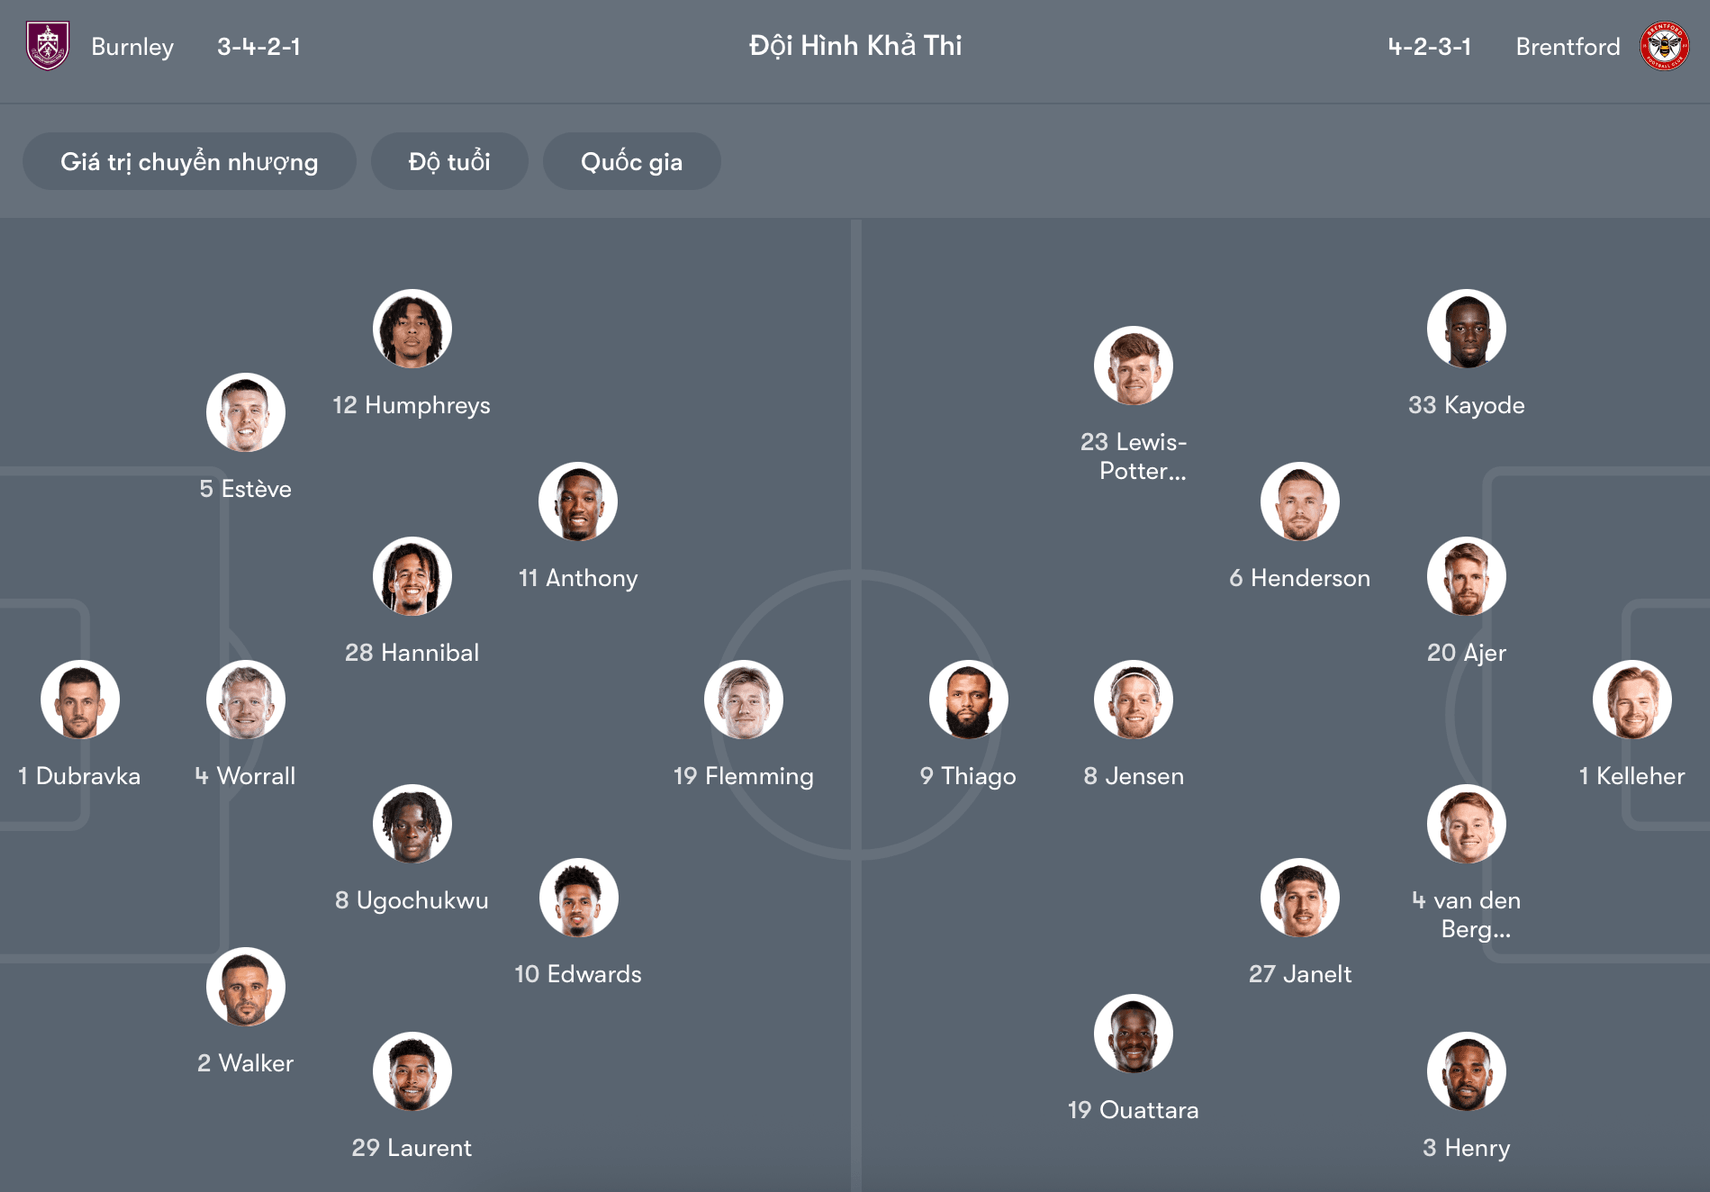Select Kelleher's player photo

coord(1632,699)
